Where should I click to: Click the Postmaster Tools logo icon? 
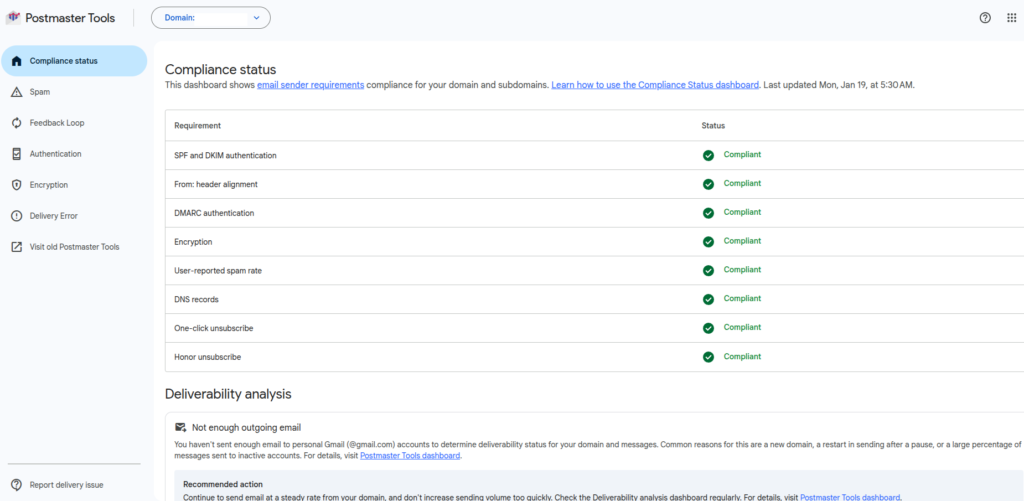(x=13, y=18)
